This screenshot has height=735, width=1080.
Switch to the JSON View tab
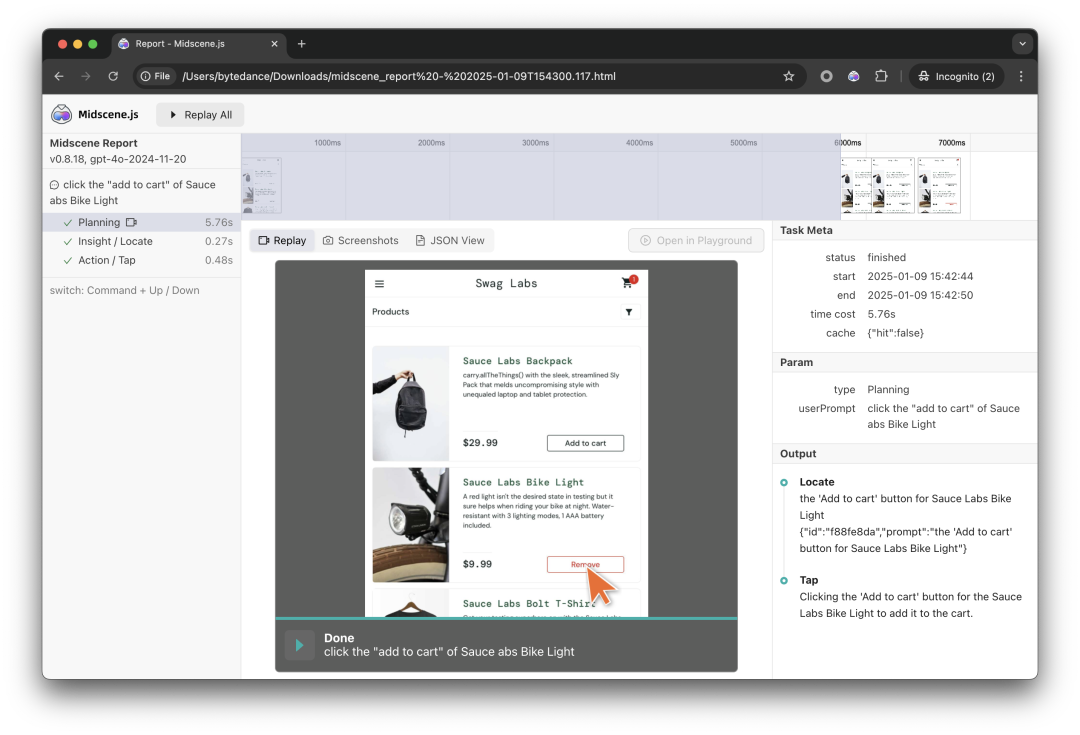tap(451, 240)
